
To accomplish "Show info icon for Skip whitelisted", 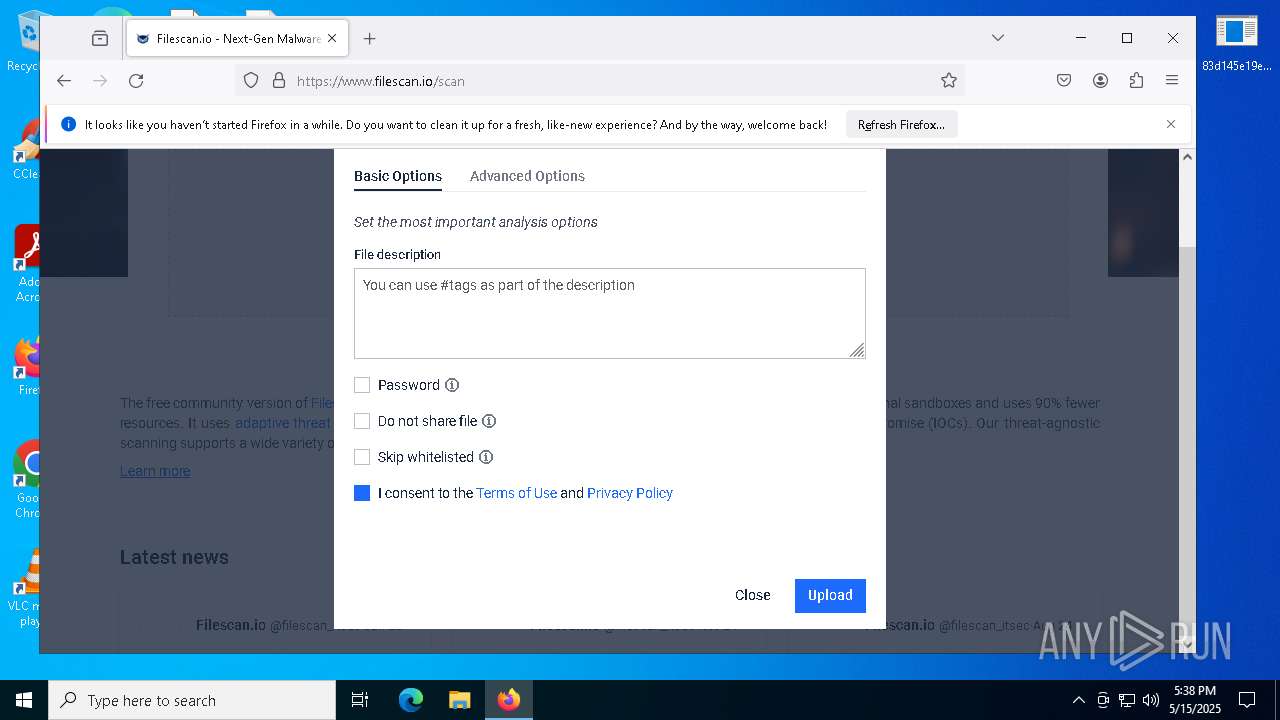I will click(486, 457).
